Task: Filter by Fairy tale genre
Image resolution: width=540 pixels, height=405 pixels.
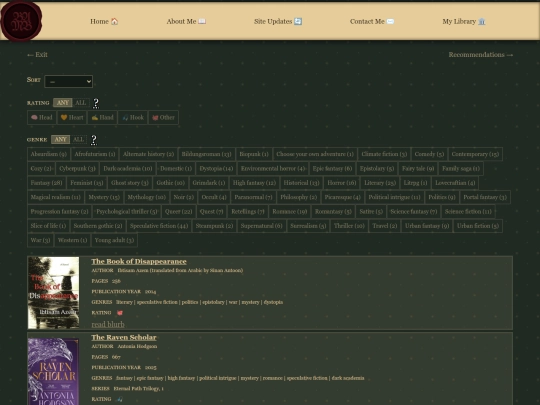Action: 418,168
